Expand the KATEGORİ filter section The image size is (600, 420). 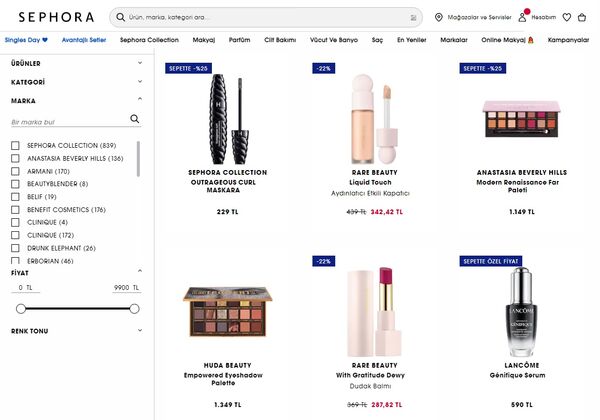coord(77,82)
